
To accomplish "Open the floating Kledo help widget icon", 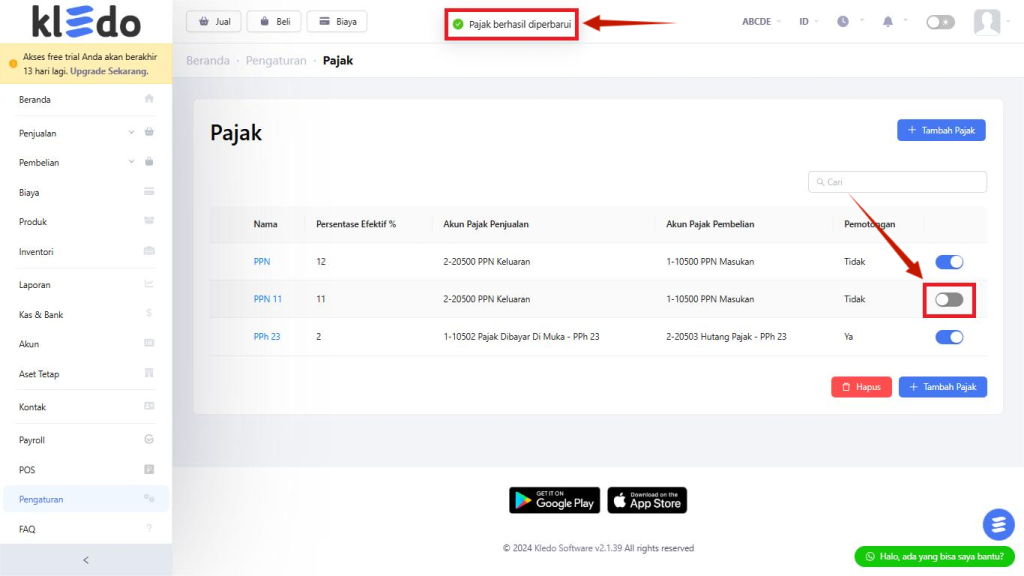I will point(998,524).
